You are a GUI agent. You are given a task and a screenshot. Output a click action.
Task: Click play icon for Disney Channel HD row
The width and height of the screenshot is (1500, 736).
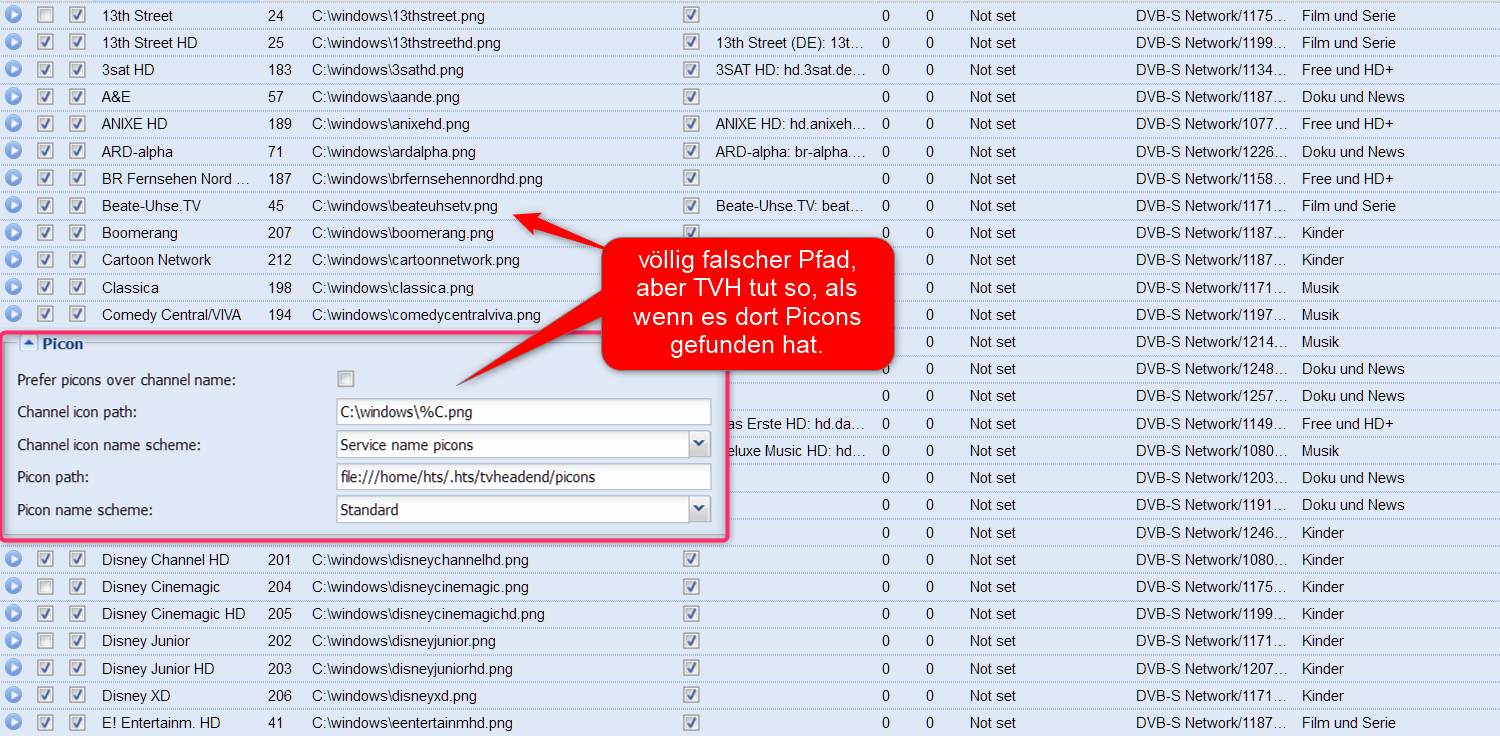pos(13,560)
